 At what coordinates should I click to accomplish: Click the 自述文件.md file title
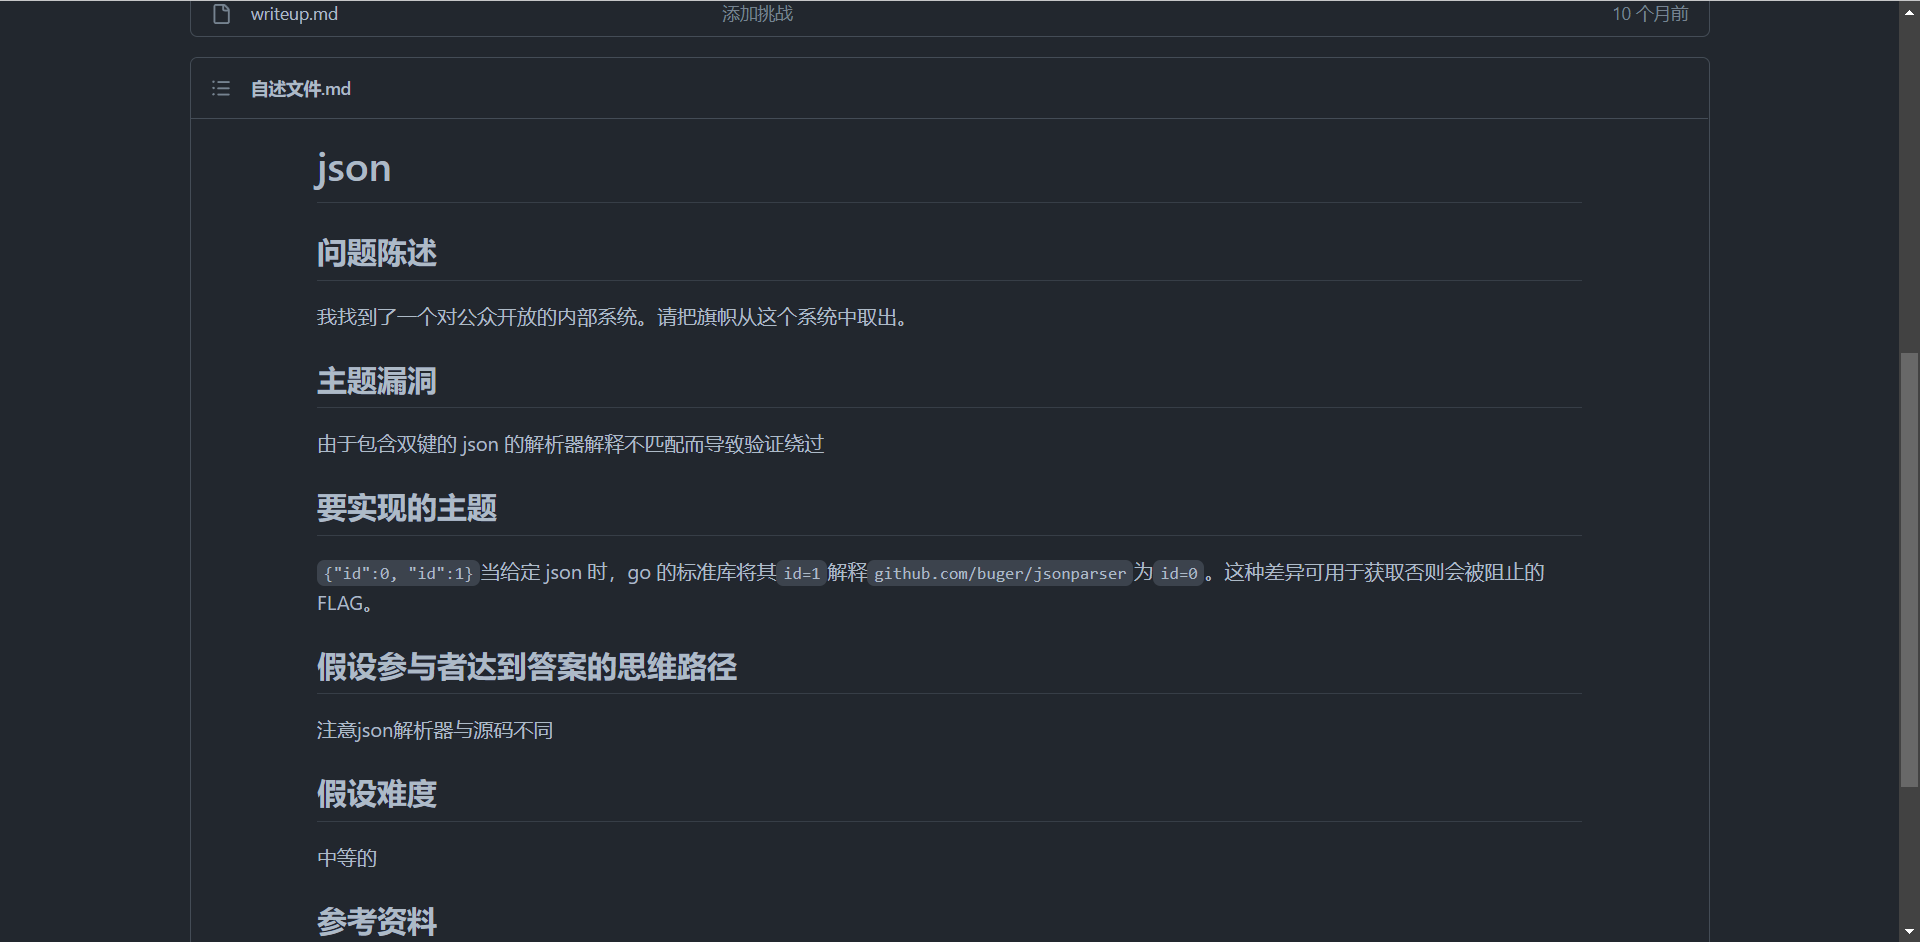pos(301,89)
